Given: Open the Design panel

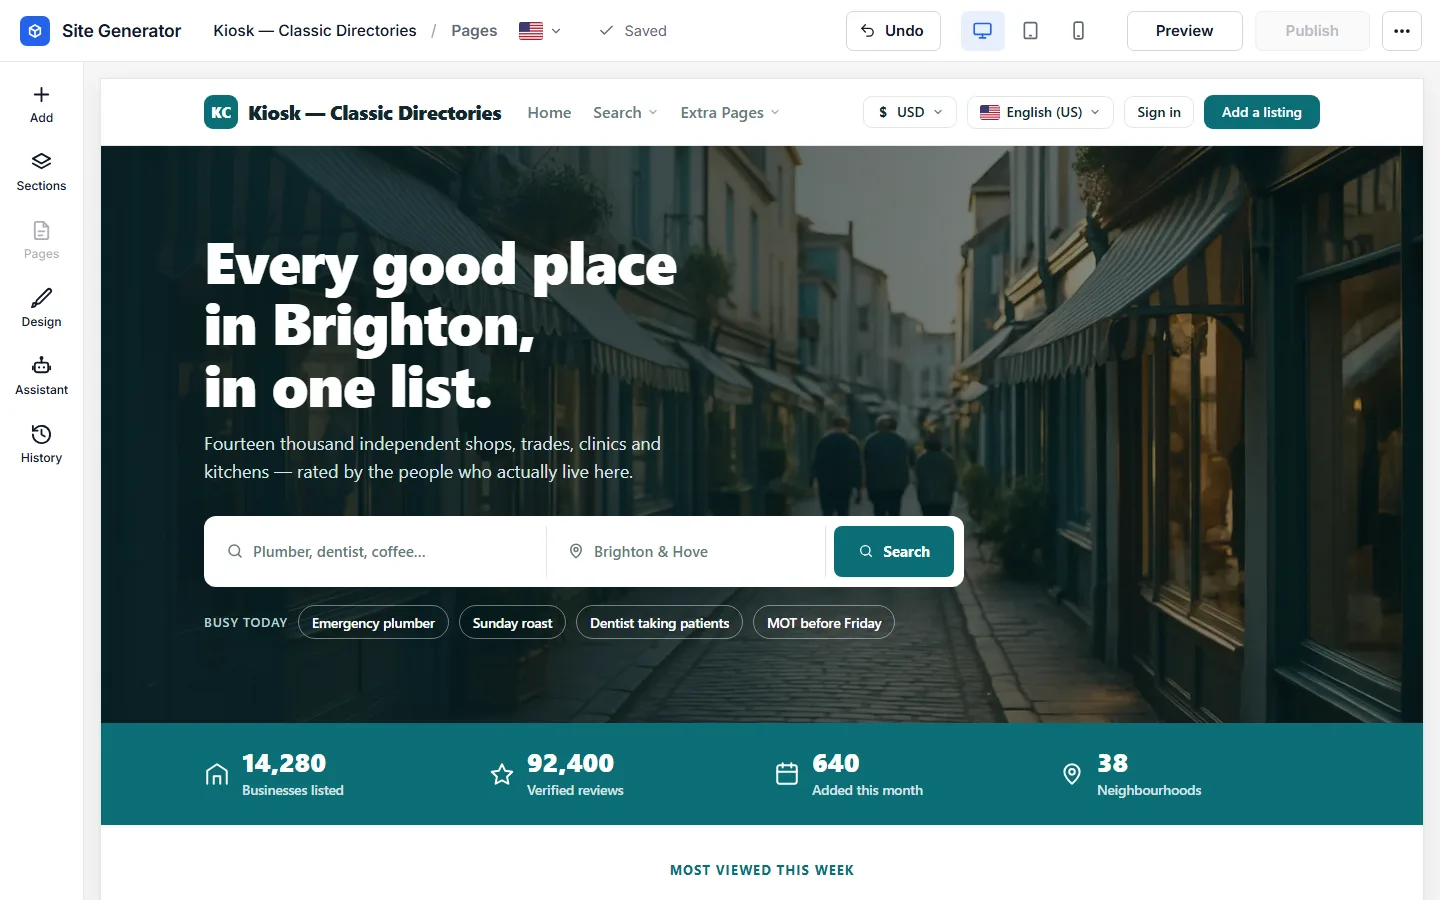Looking at the screenshot, I should pyautogui.click(x=41, y=309).
